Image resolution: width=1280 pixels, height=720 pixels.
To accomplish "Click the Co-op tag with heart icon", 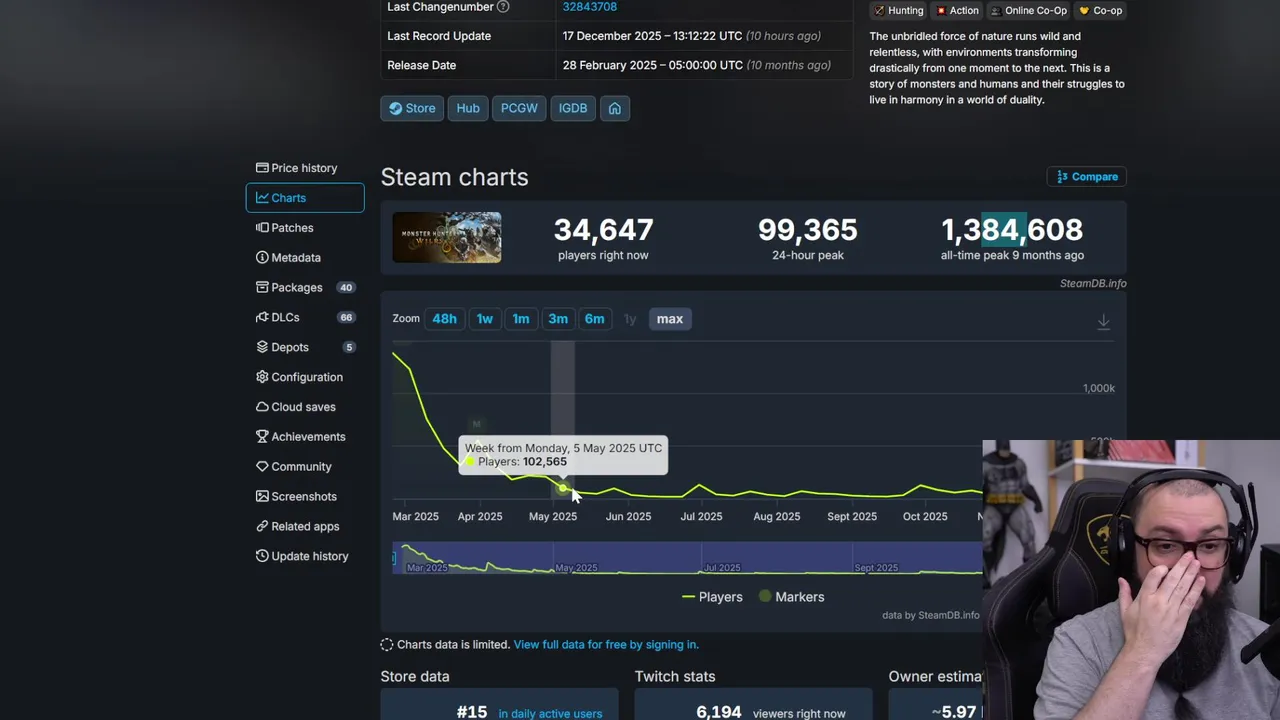I will pos(1100,10).
